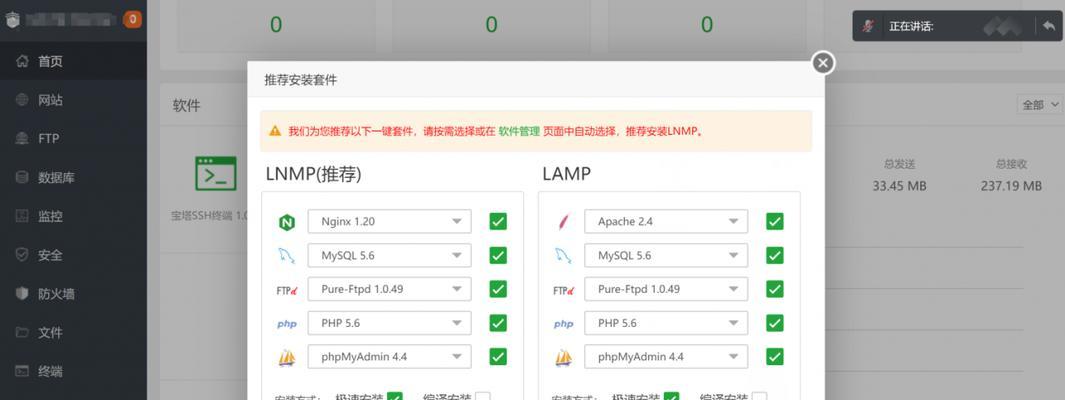Uncheck the LAMP phpMyAdmin 4.4 checkbox
Screen dimensions: 1065x400
[x=774, y=357]
